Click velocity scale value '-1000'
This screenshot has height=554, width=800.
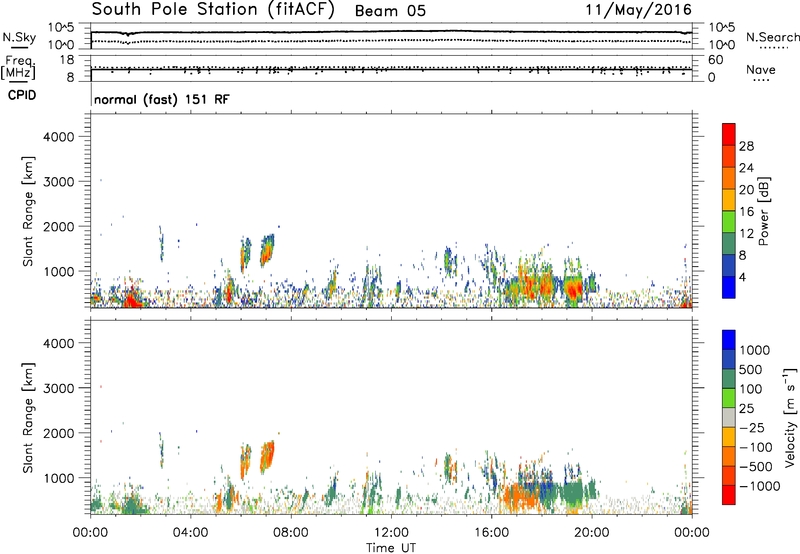(759, 486)
